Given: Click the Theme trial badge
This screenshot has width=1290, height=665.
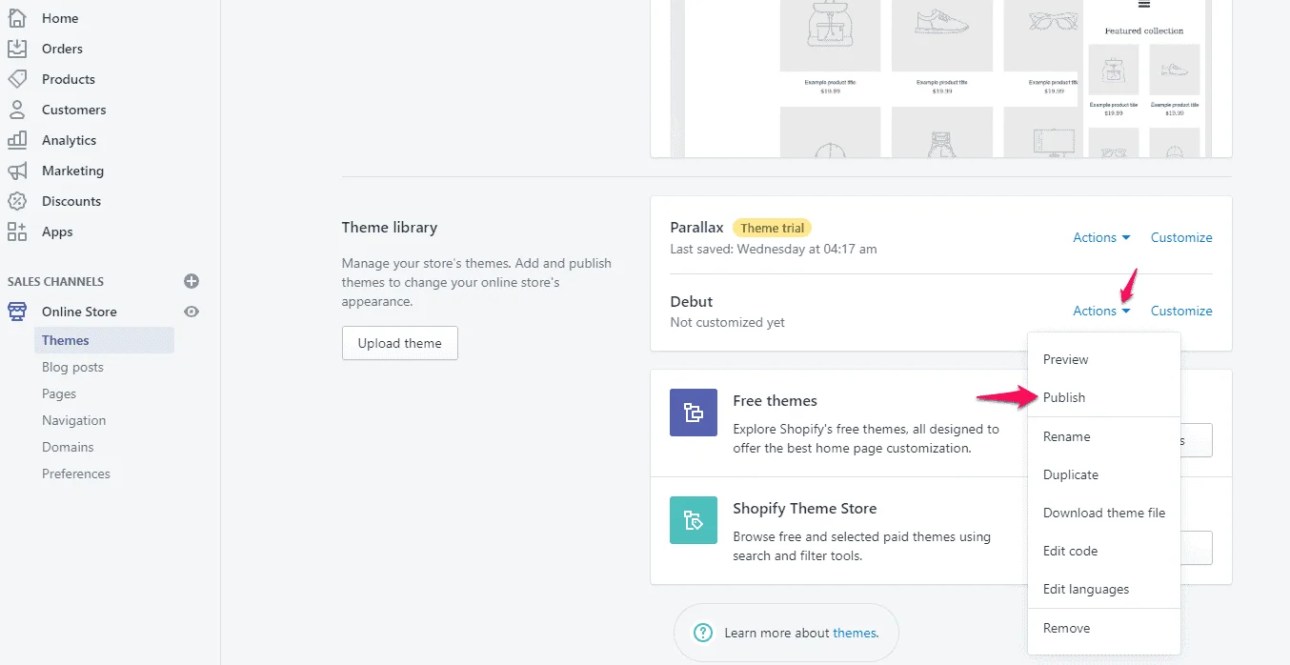Looking at the screenshot, I should 772,228.
